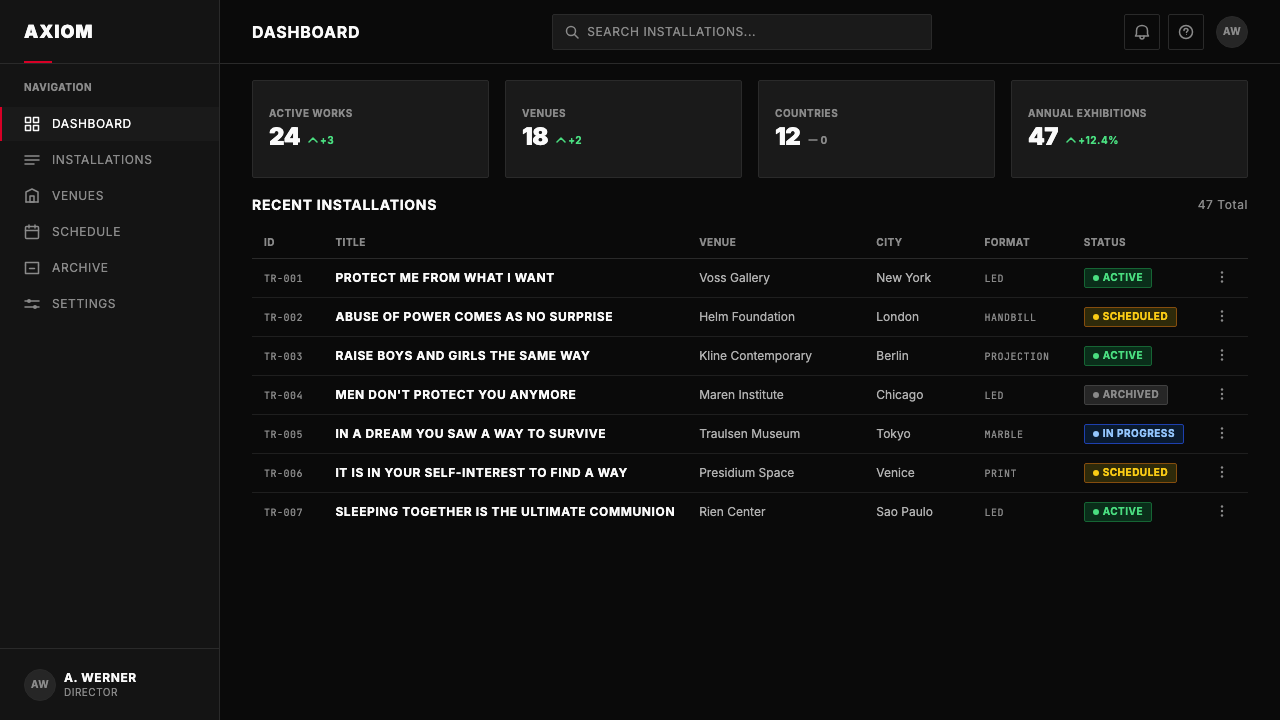Open row actions menu for TR-003
1280x720 pixels.
click(1222, 356)
